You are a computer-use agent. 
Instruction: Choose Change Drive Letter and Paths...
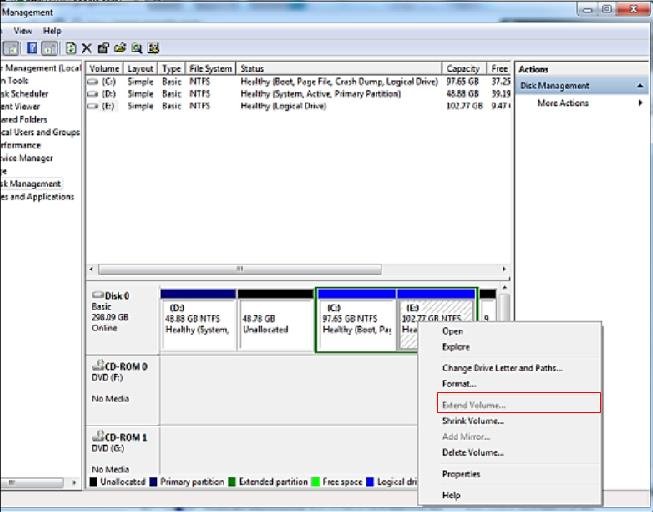tap(502, 368)
